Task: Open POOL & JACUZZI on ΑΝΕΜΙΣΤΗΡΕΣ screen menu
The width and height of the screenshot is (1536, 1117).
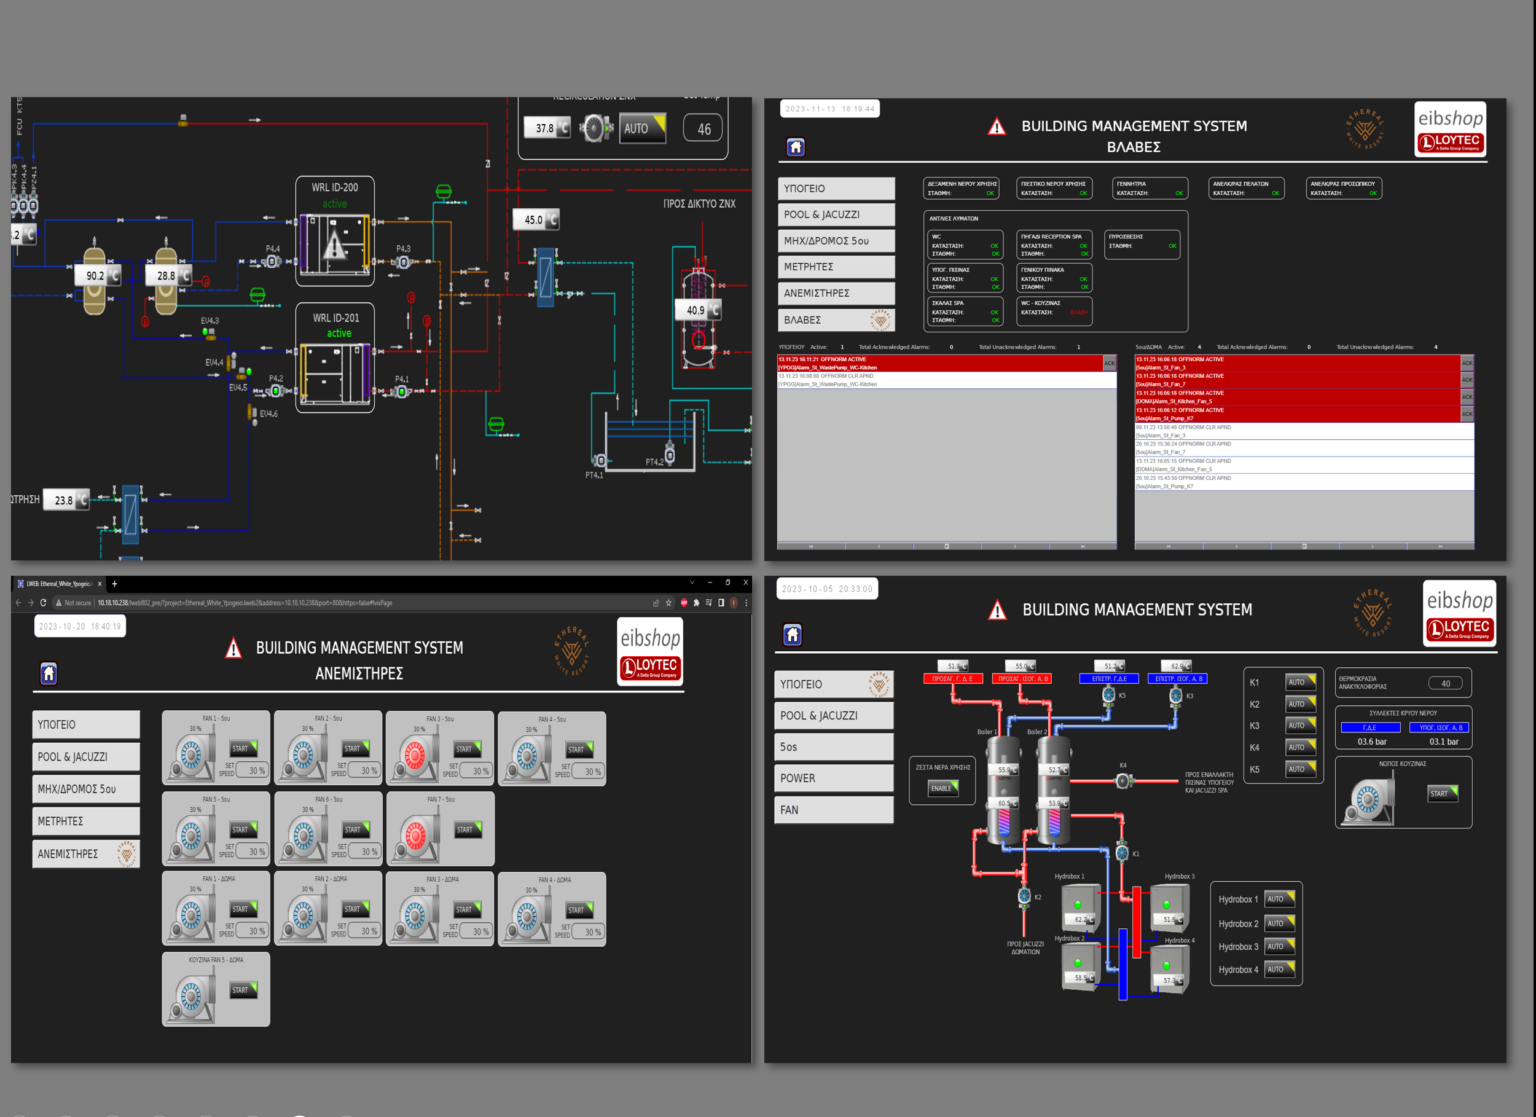Action: [86, 757]
